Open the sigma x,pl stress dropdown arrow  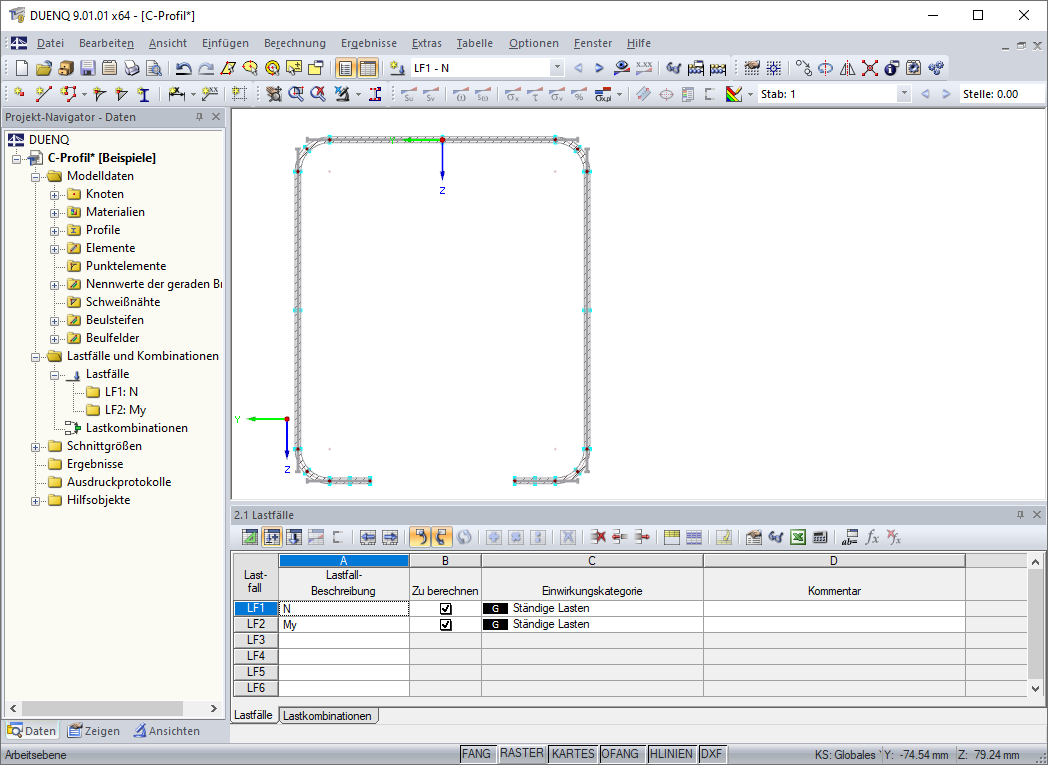click(x=620, y=94)
